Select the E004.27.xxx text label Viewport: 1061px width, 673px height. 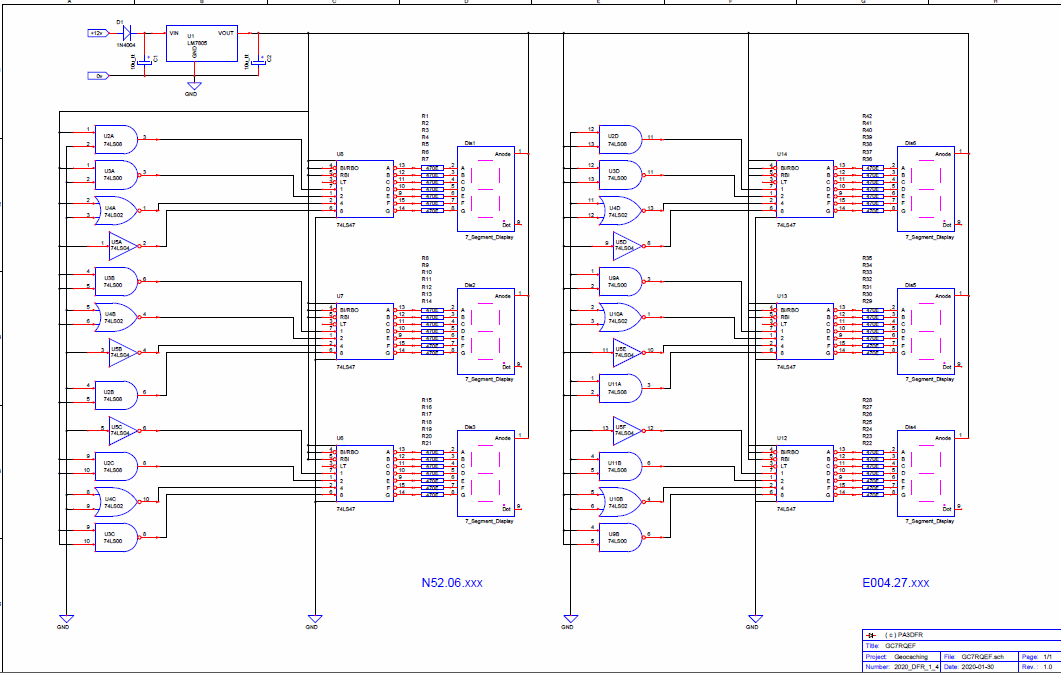(x=895, y=582)
